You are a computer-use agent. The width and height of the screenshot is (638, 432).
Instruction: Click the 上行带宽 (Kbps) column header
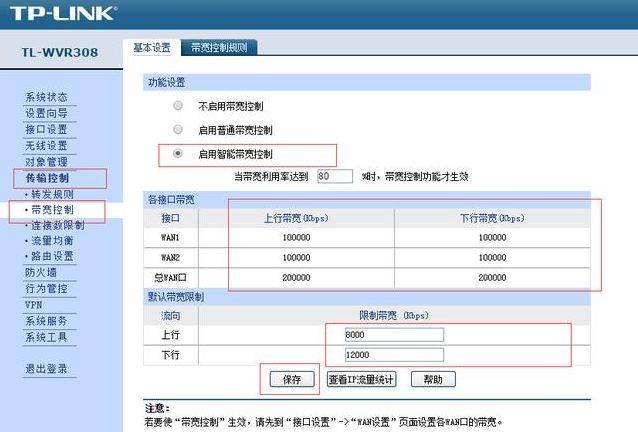(296, 218)
